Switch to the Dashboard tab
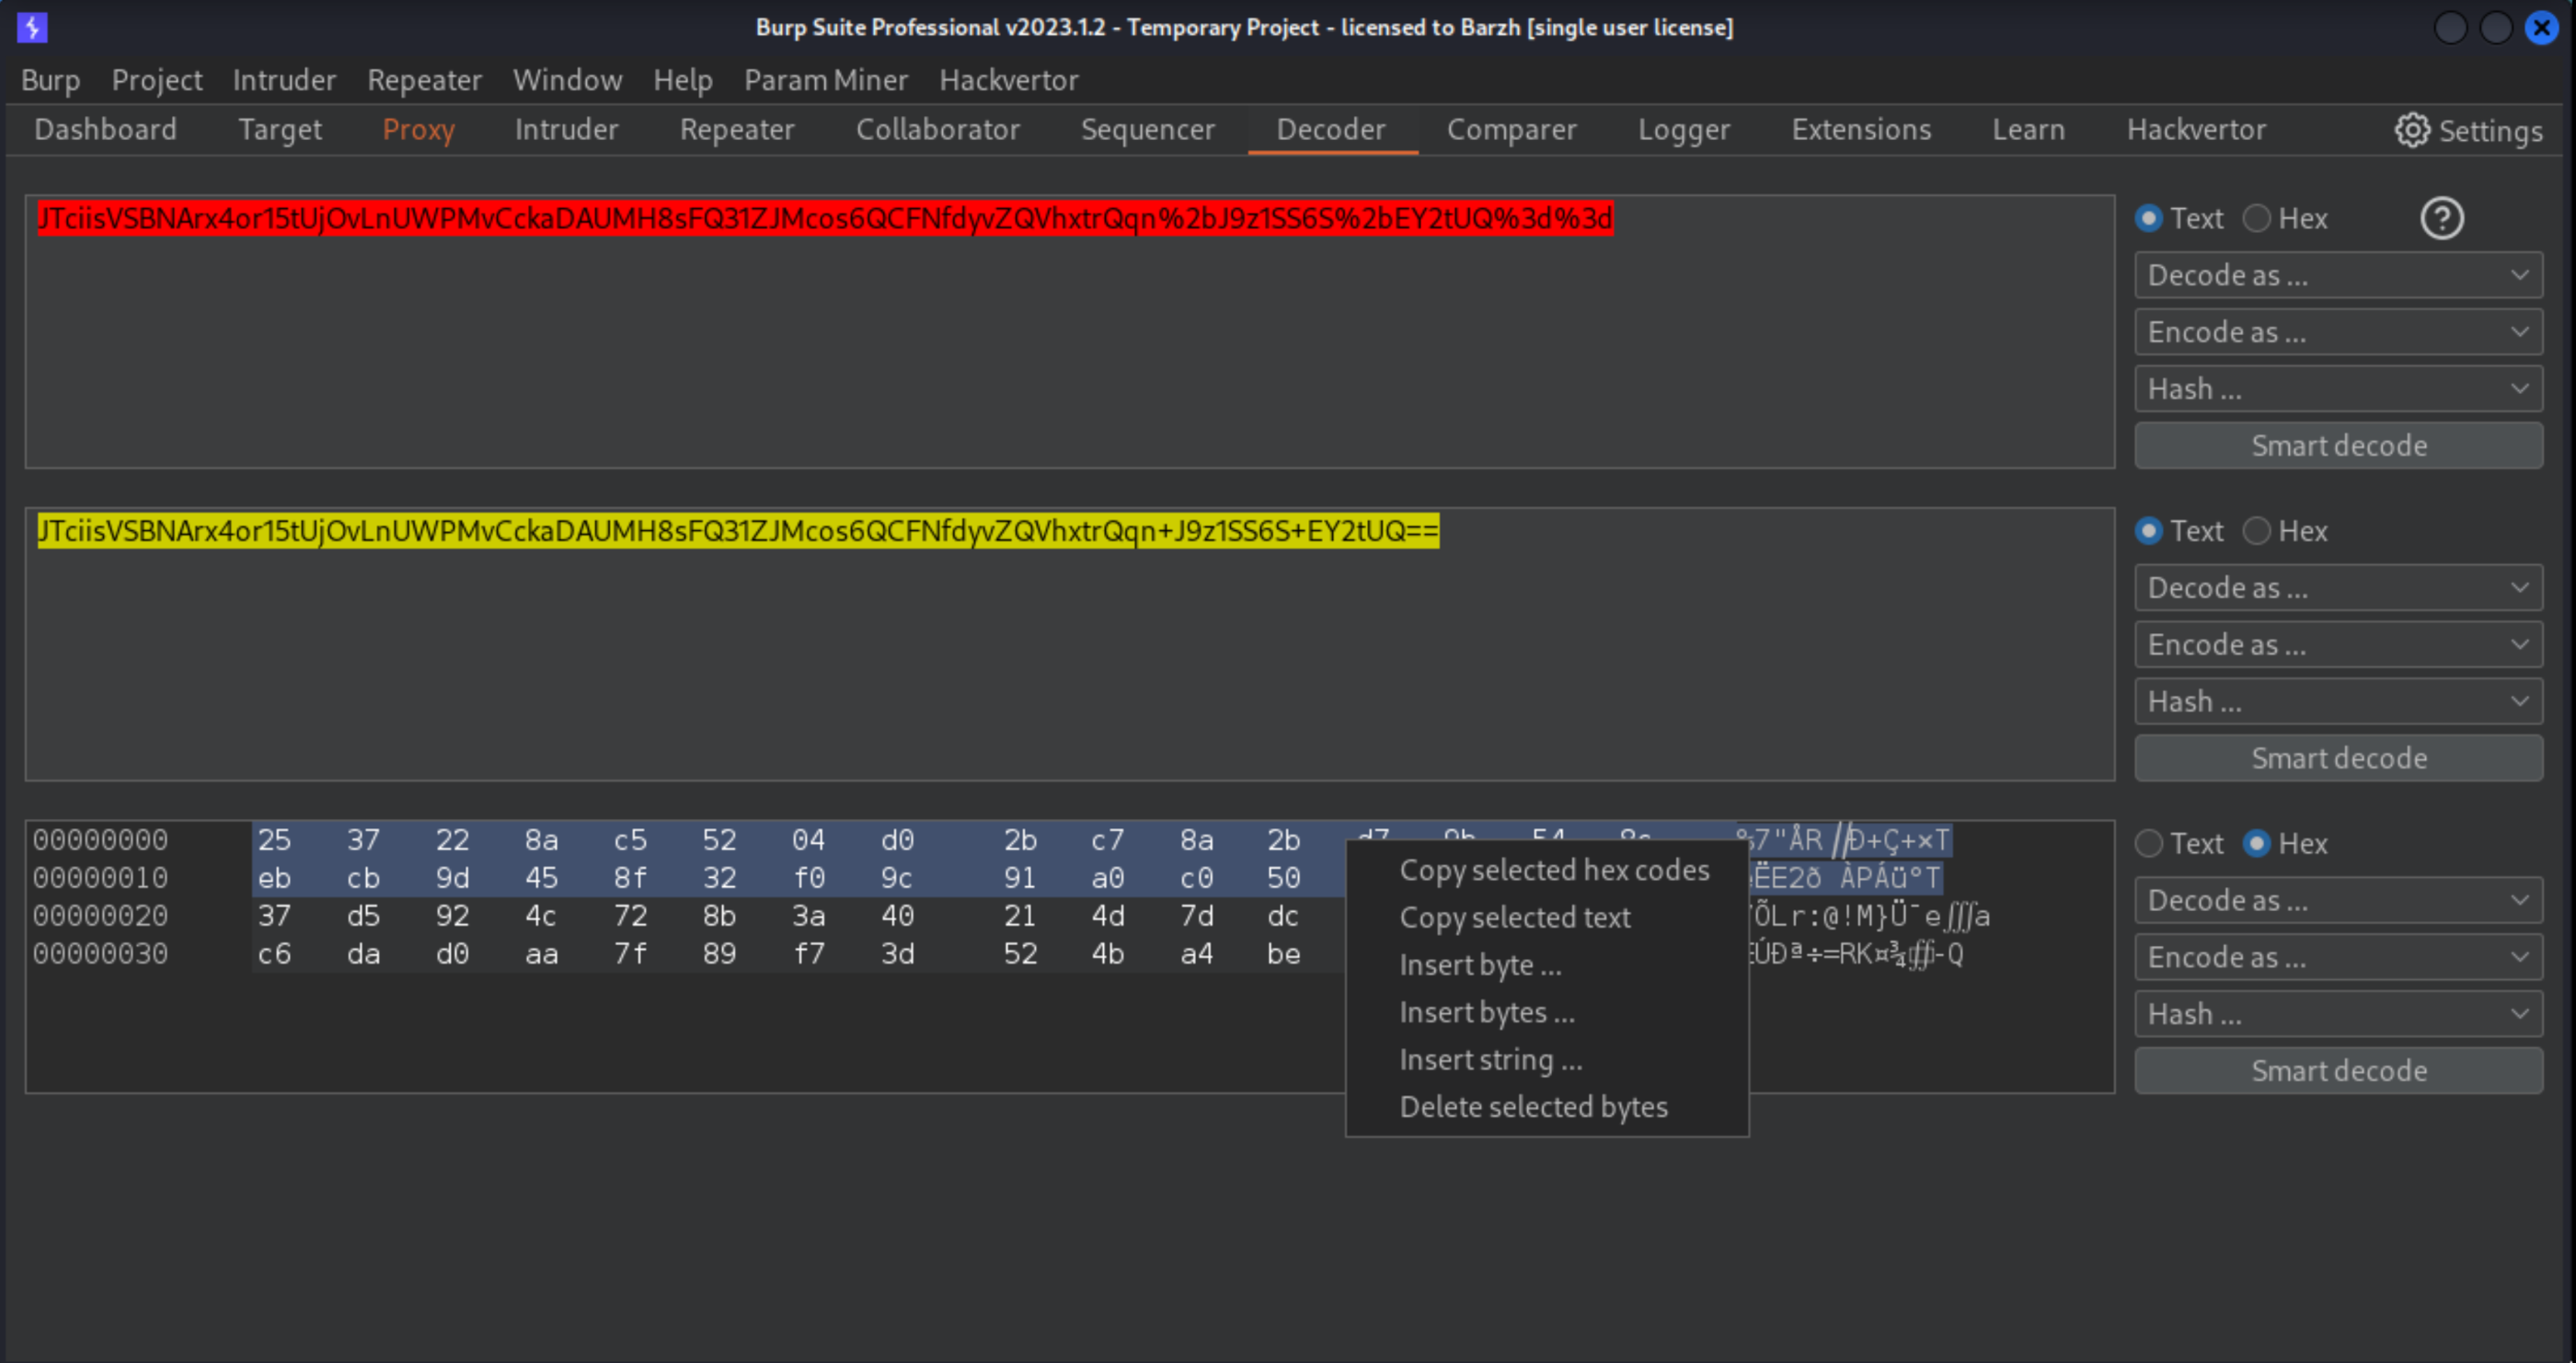The width and height of the screenshot is (2576, 1363). pyautogui.click(x=105, y=130)
